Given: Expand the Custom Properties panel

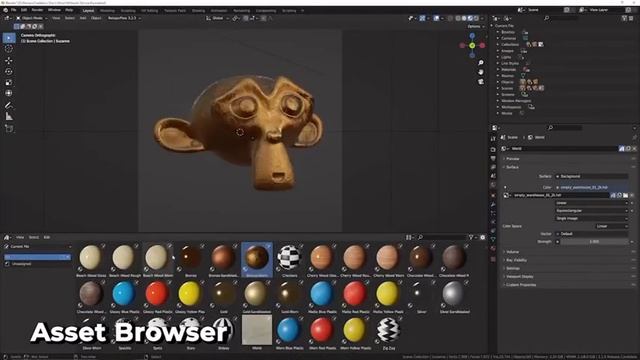Looking at the screenshot, I should point(521,284).
